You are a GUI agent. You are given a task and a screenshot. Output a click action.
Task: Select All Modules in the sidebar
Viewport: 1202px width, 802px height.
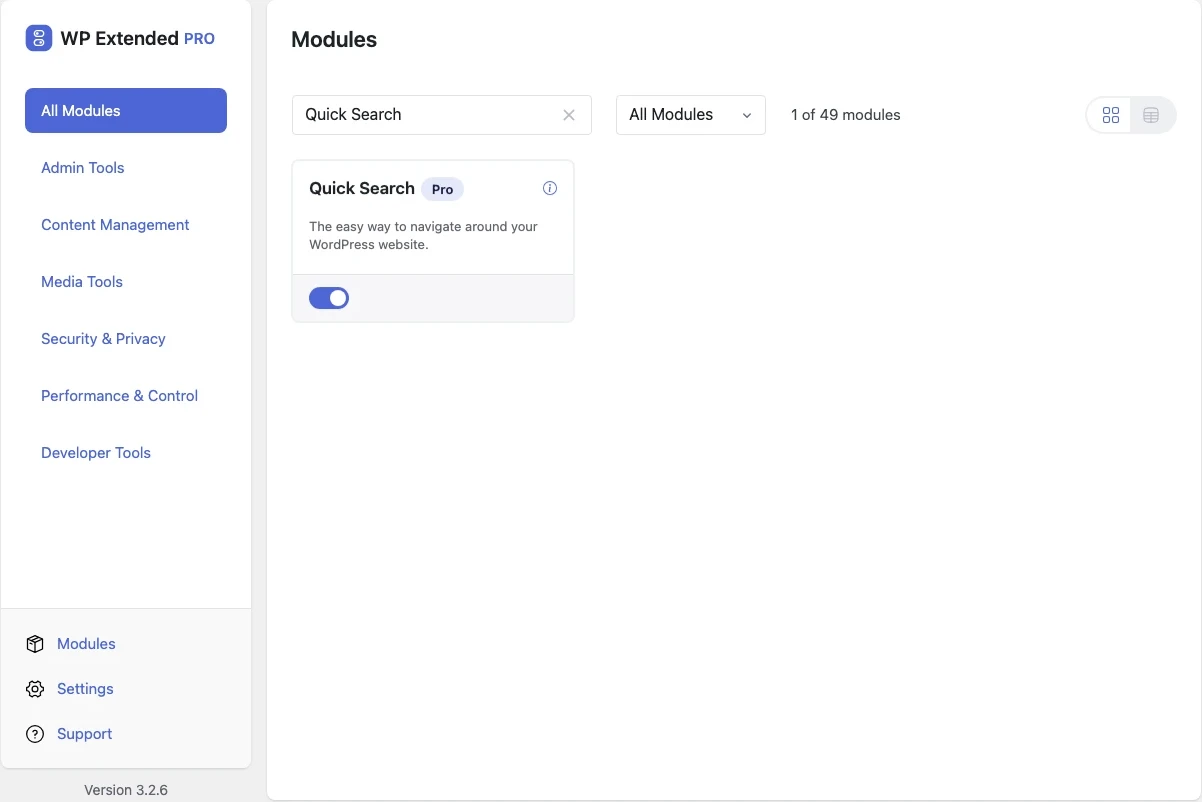click(x=126, y=110)
